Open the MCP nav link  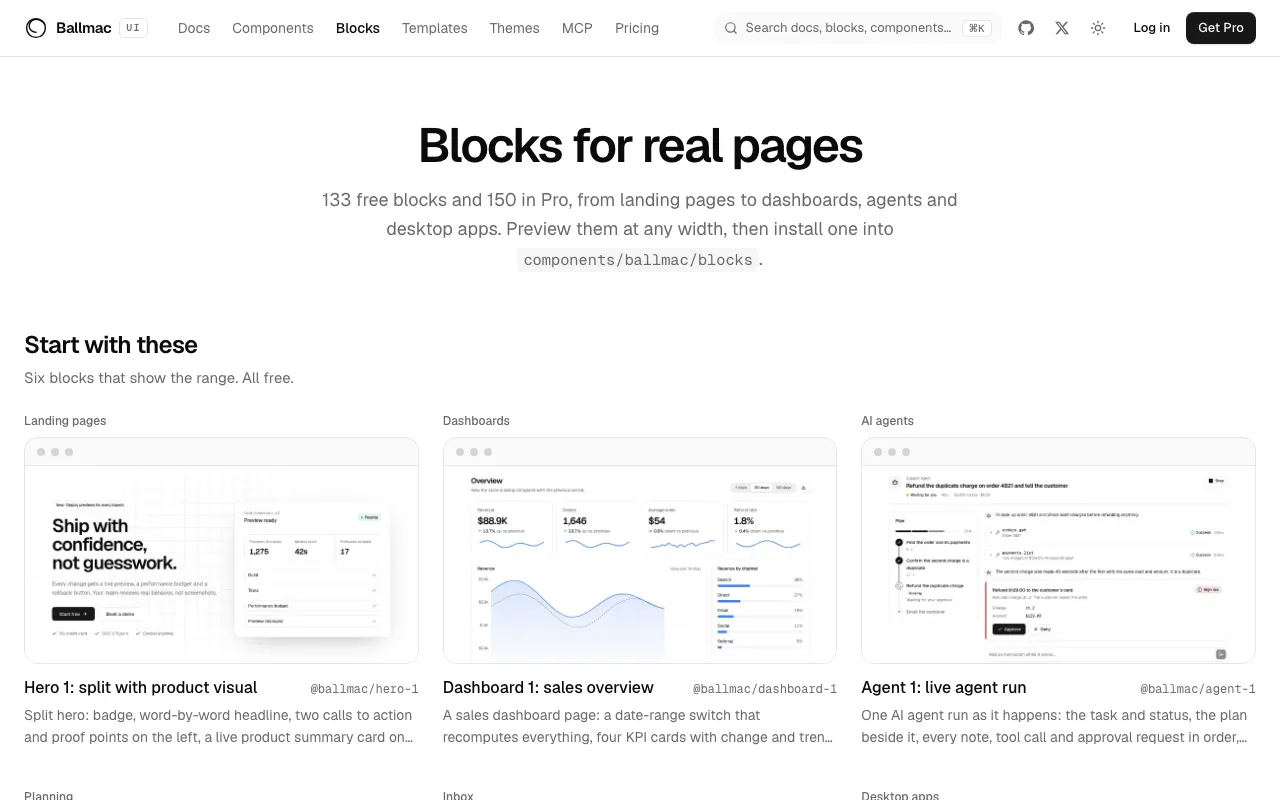click(577, 28)
